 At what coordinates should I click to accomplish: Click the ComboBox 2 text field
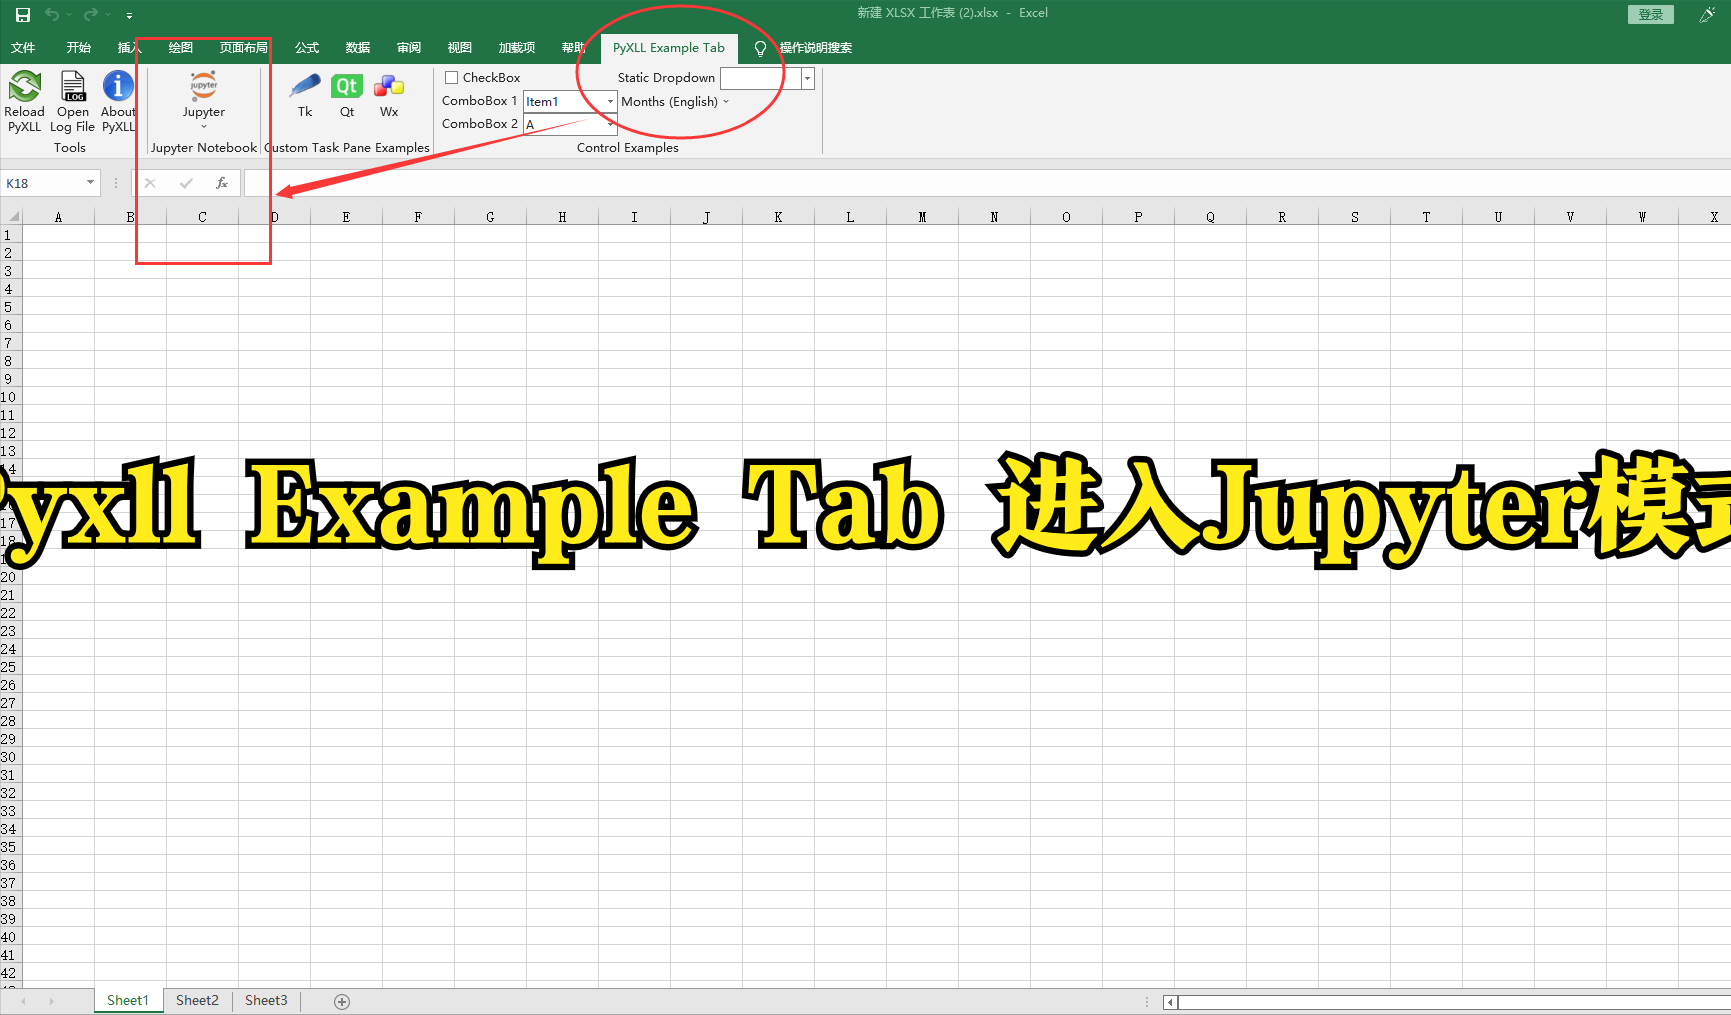[564, 124]
